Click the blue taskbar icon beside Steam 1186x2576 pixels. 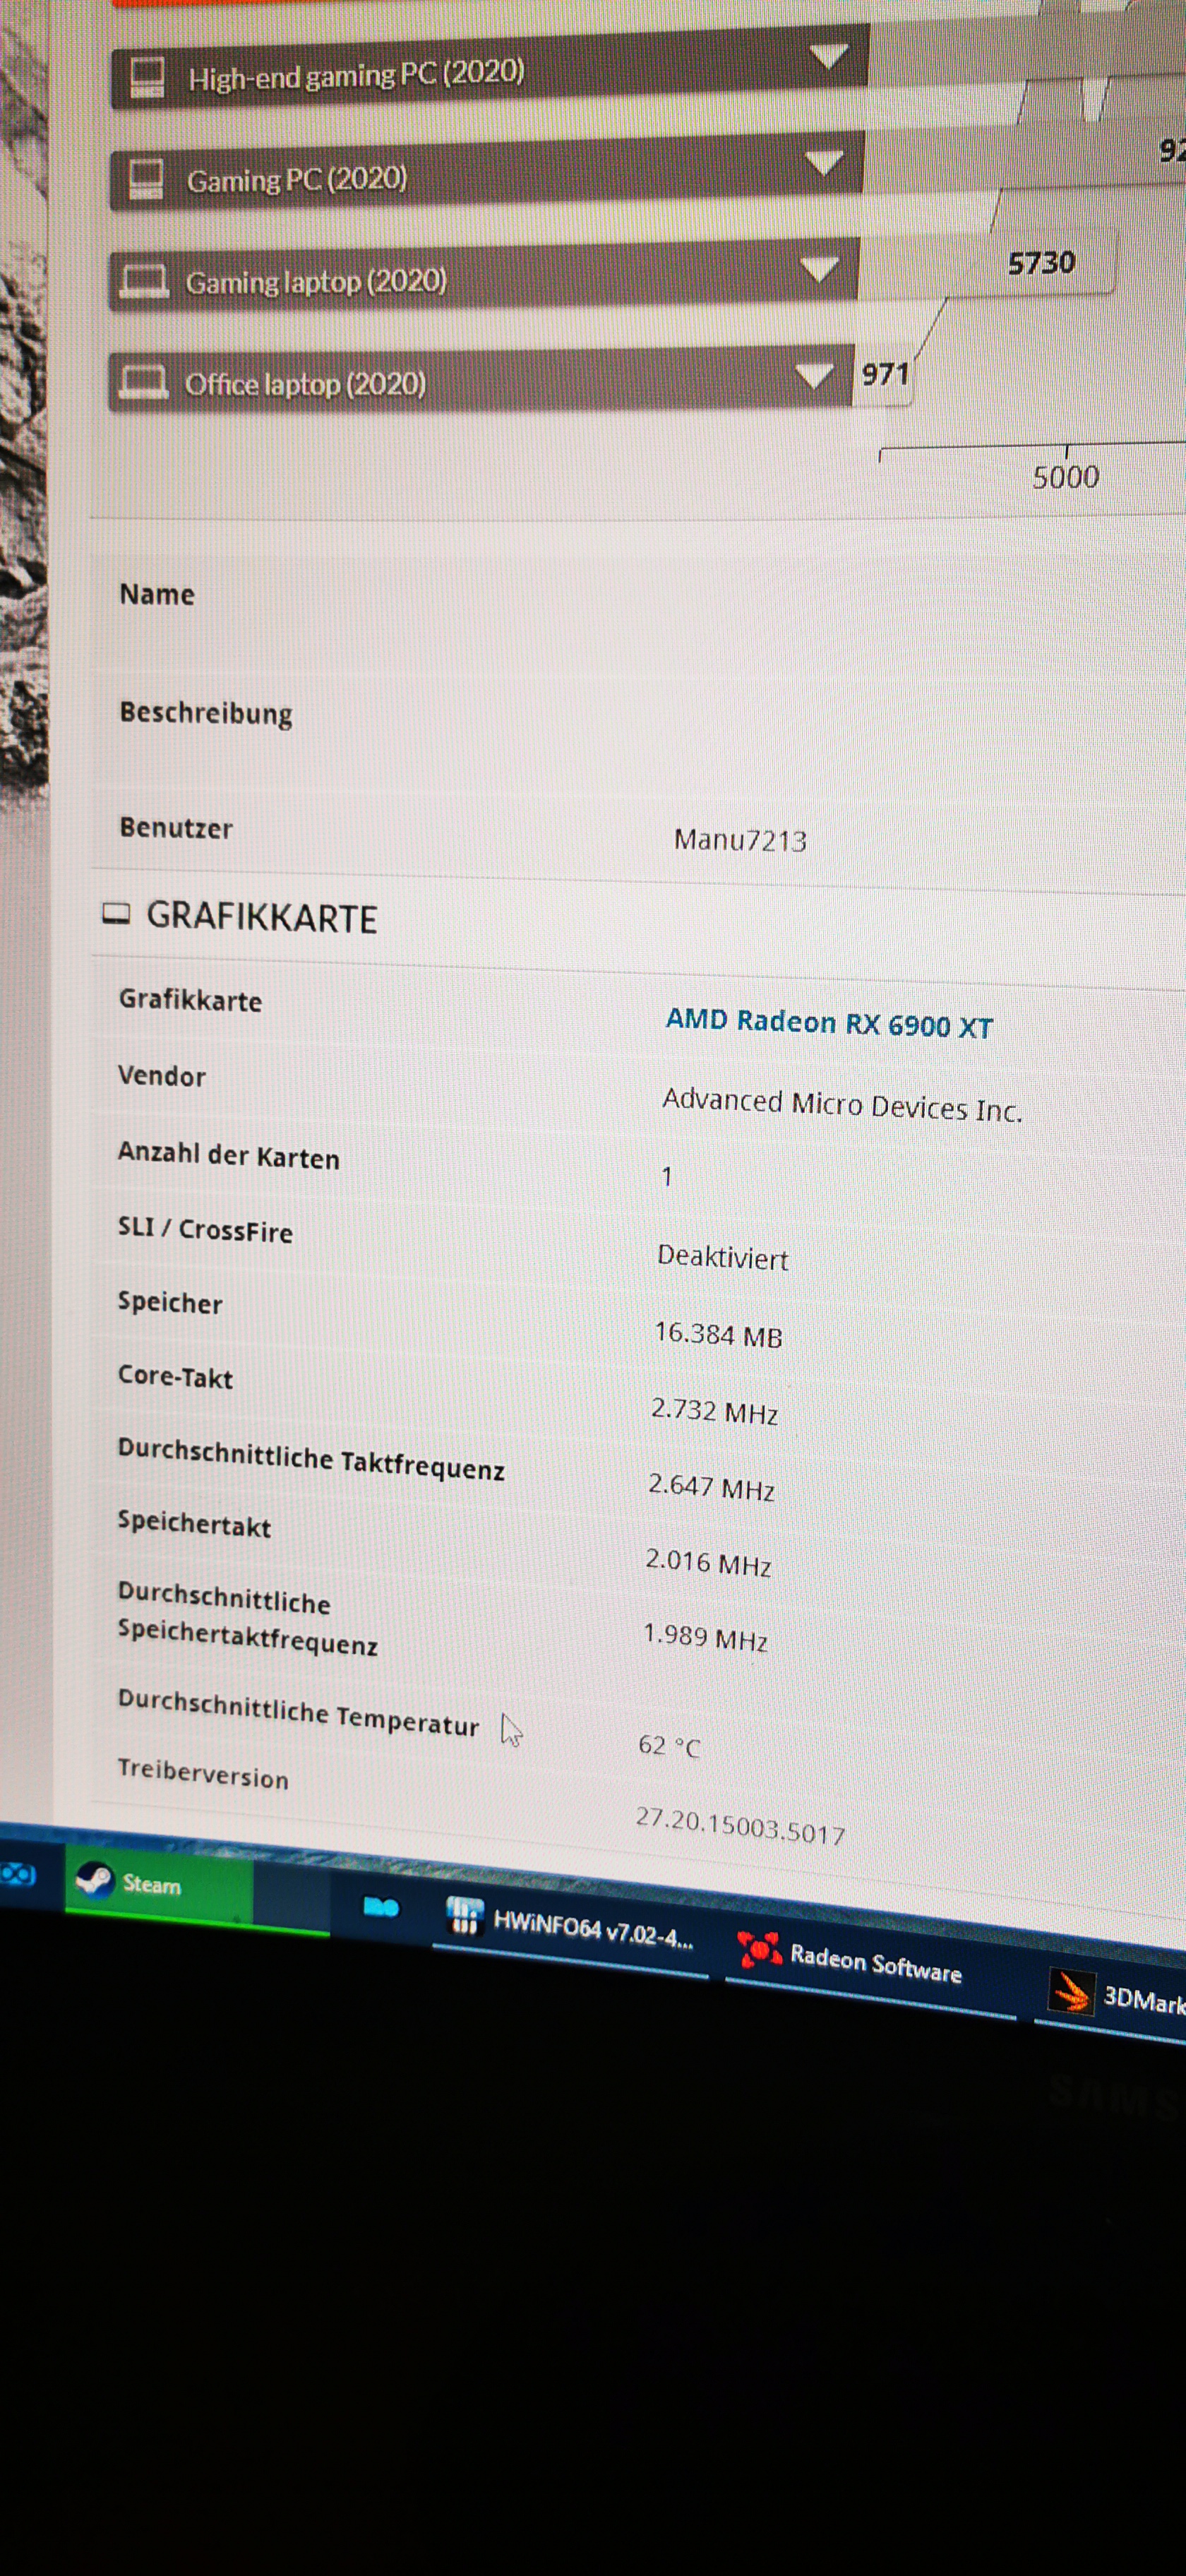click(381, 1907)
